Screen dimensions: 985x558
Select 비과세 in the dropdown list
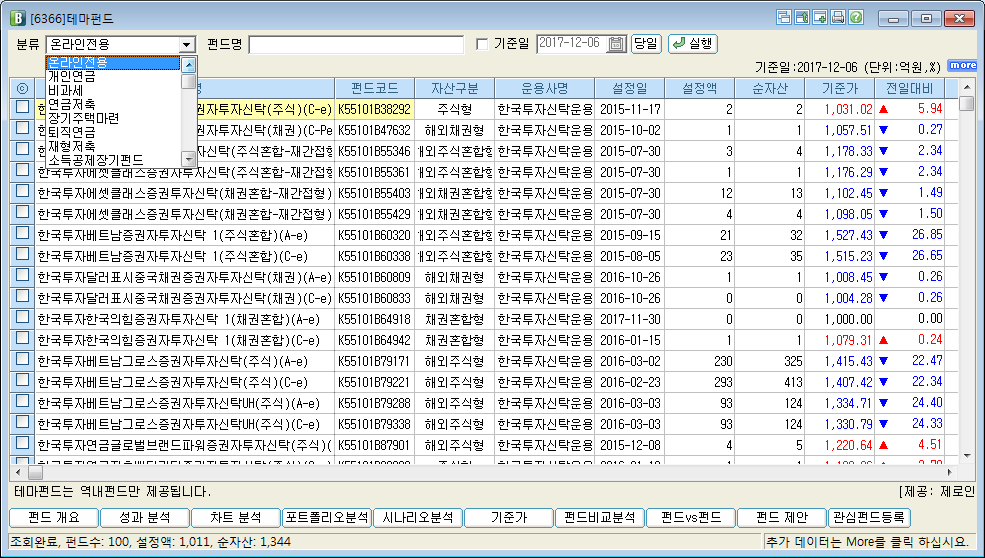point(114,90)
